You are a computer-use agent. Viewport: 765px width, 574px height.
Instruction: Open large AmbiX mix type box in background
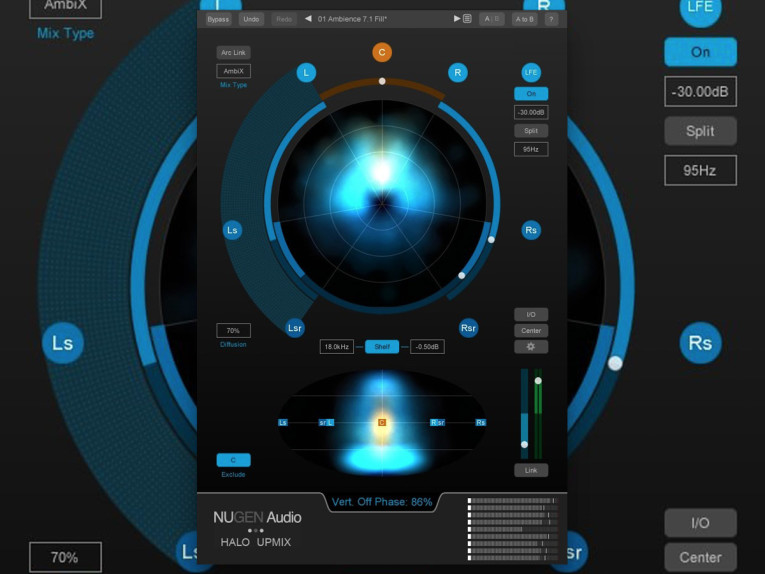(x=65, y=7)
